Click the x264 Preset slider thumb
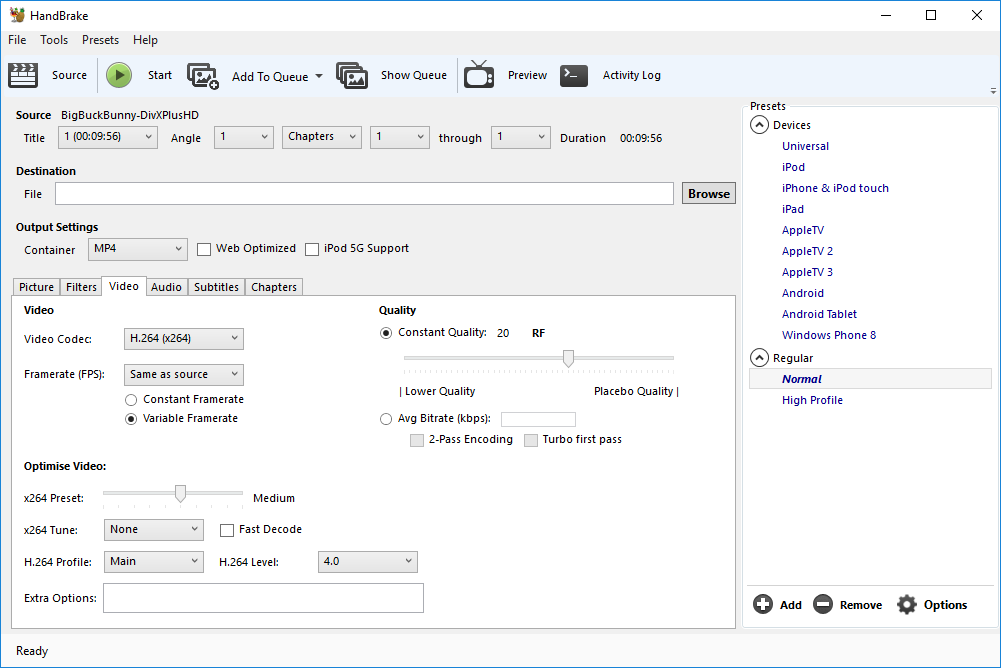The image size is (1001, 668). [180, 494]
